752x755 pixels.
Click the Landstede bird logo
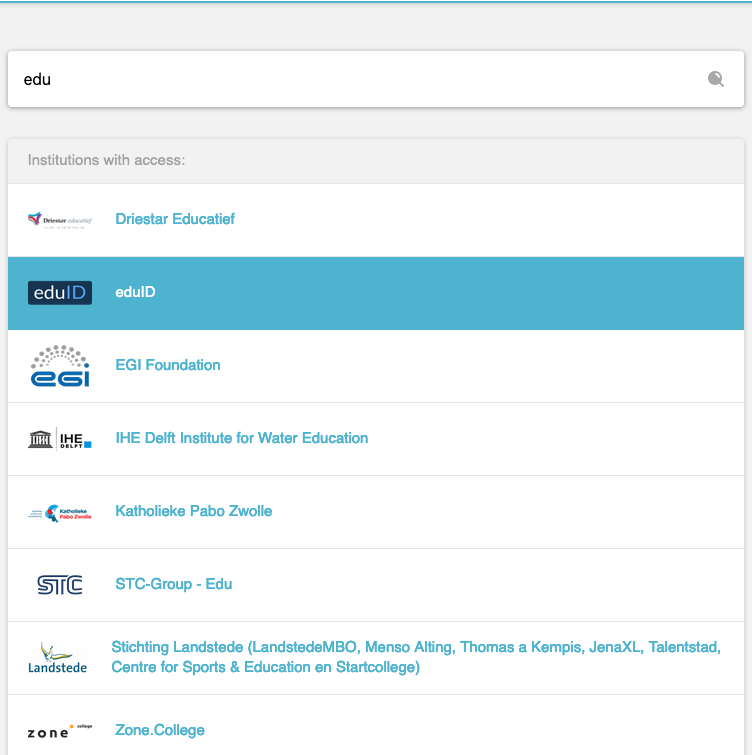tap(57, 658)
